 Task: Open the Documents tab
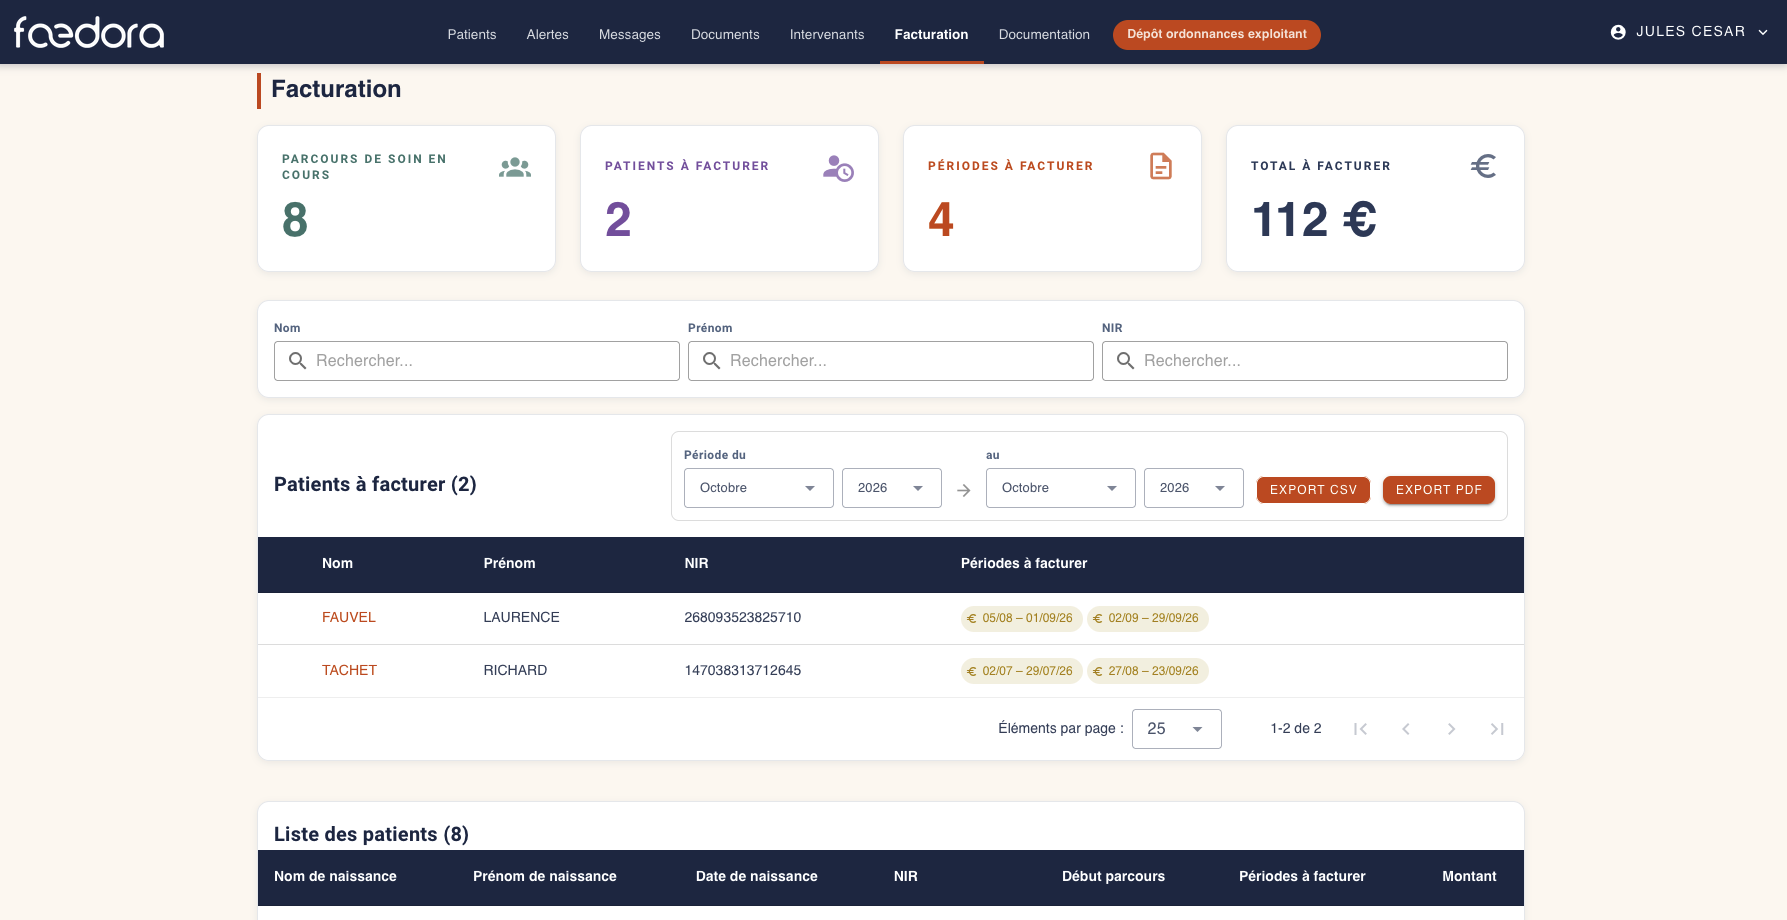coord(725,34)
